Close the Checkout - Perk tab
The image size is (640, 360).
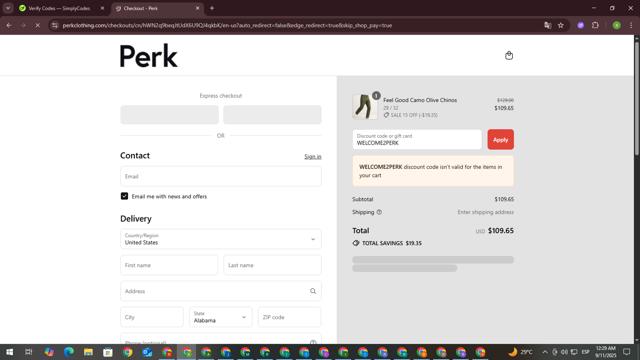click(x=198, y=8)
